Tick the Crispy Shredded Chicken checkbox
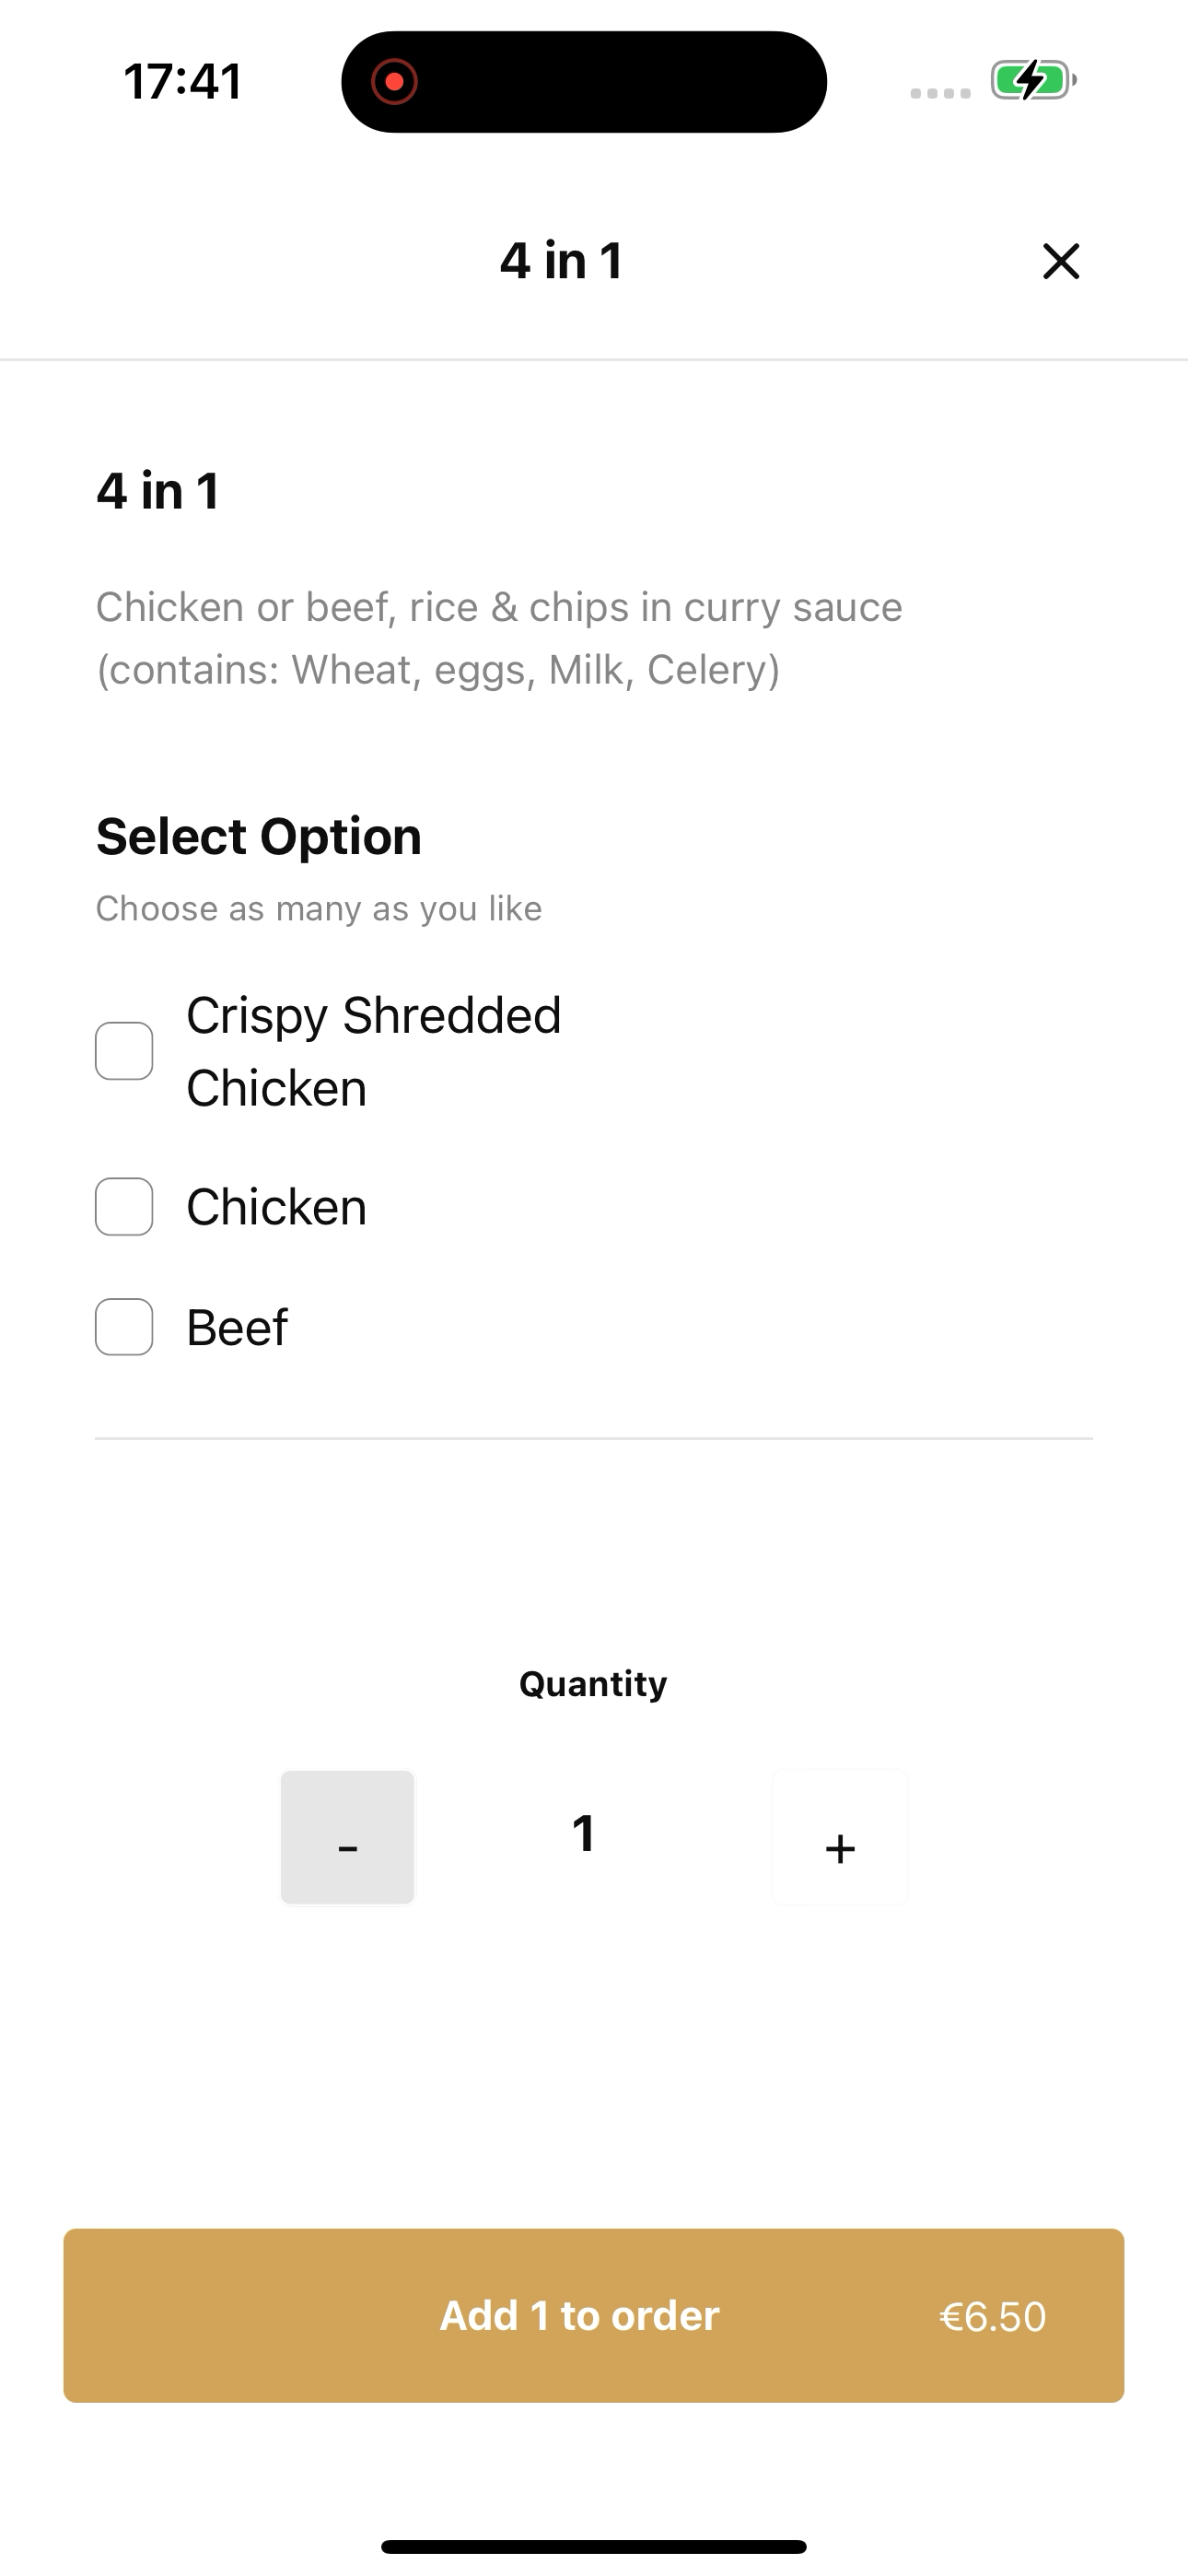This screenshot has height=2576, width=1188. click(124, 1051)
